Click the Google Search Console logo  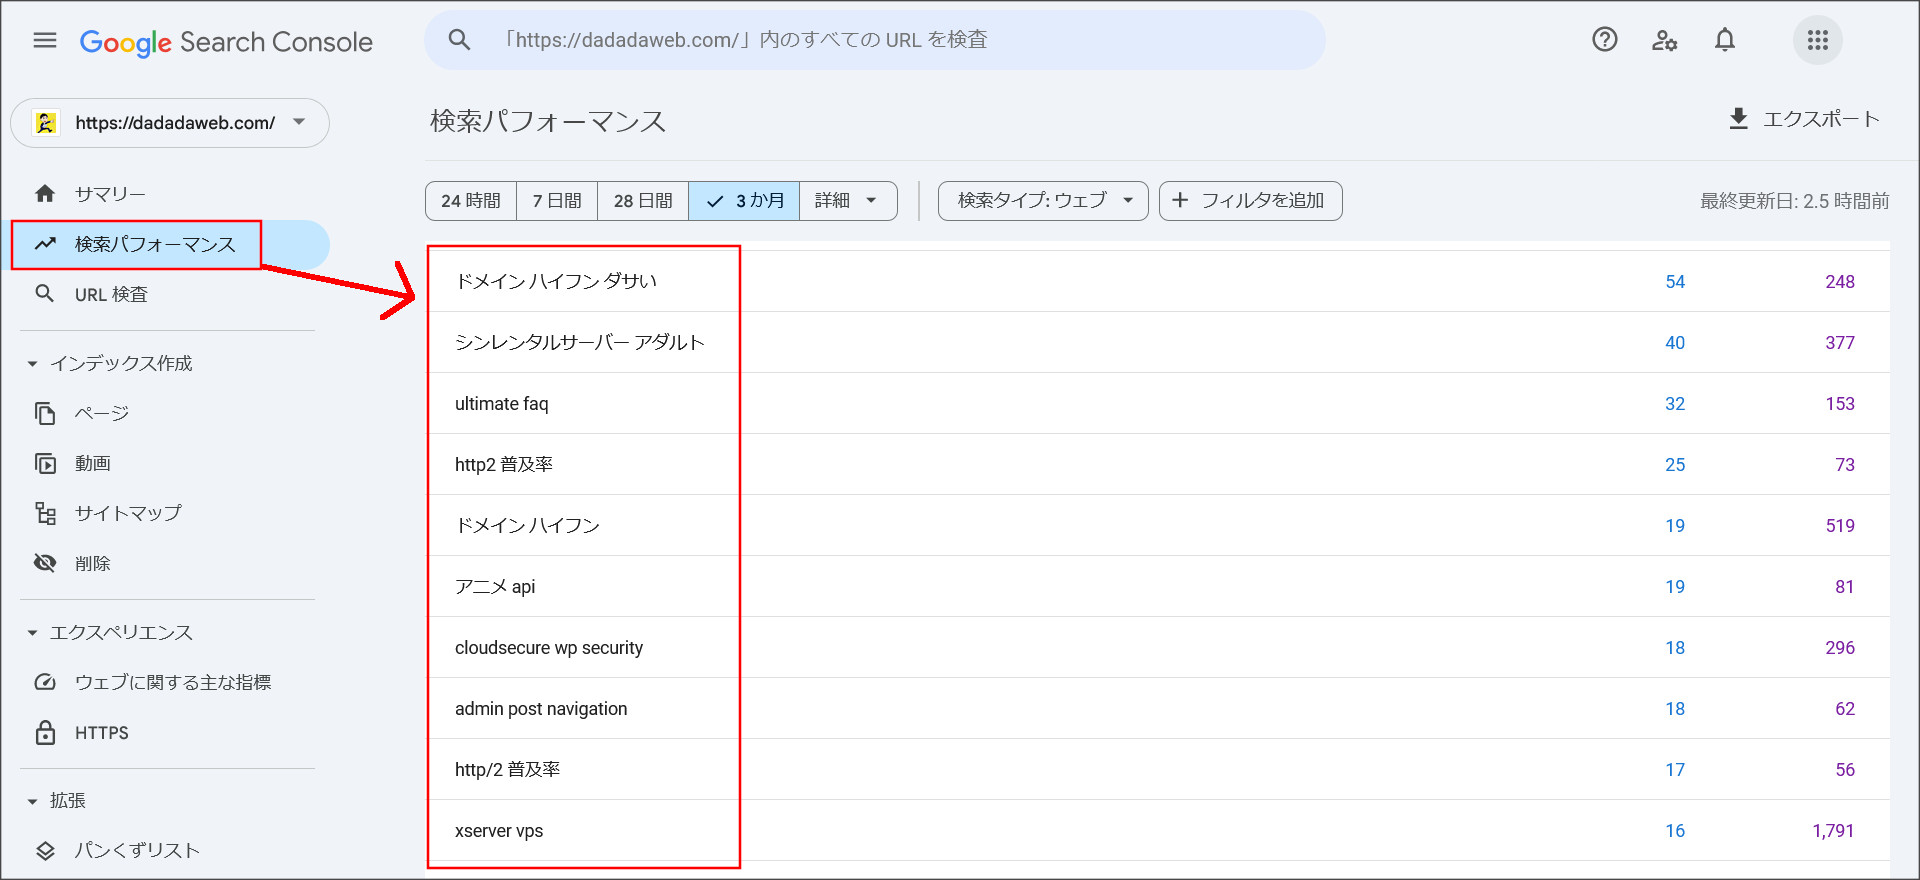coord(226,42)
